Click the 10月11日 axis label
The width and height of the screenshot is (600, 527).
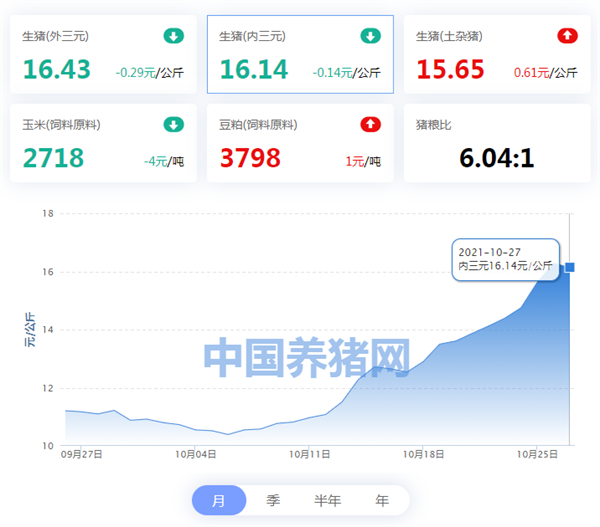tap(310, 454)
